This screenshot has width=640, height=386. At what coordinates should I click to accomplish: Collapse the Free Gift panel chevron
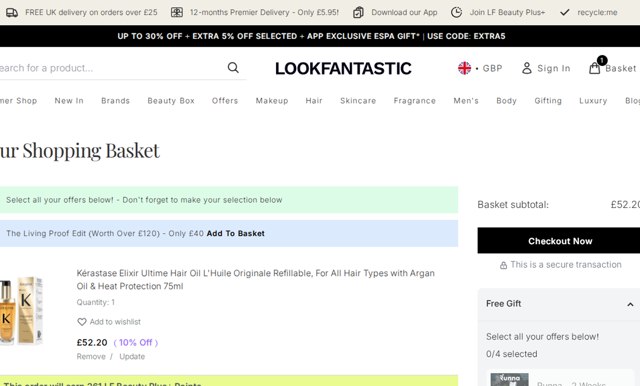click(630, 304)
